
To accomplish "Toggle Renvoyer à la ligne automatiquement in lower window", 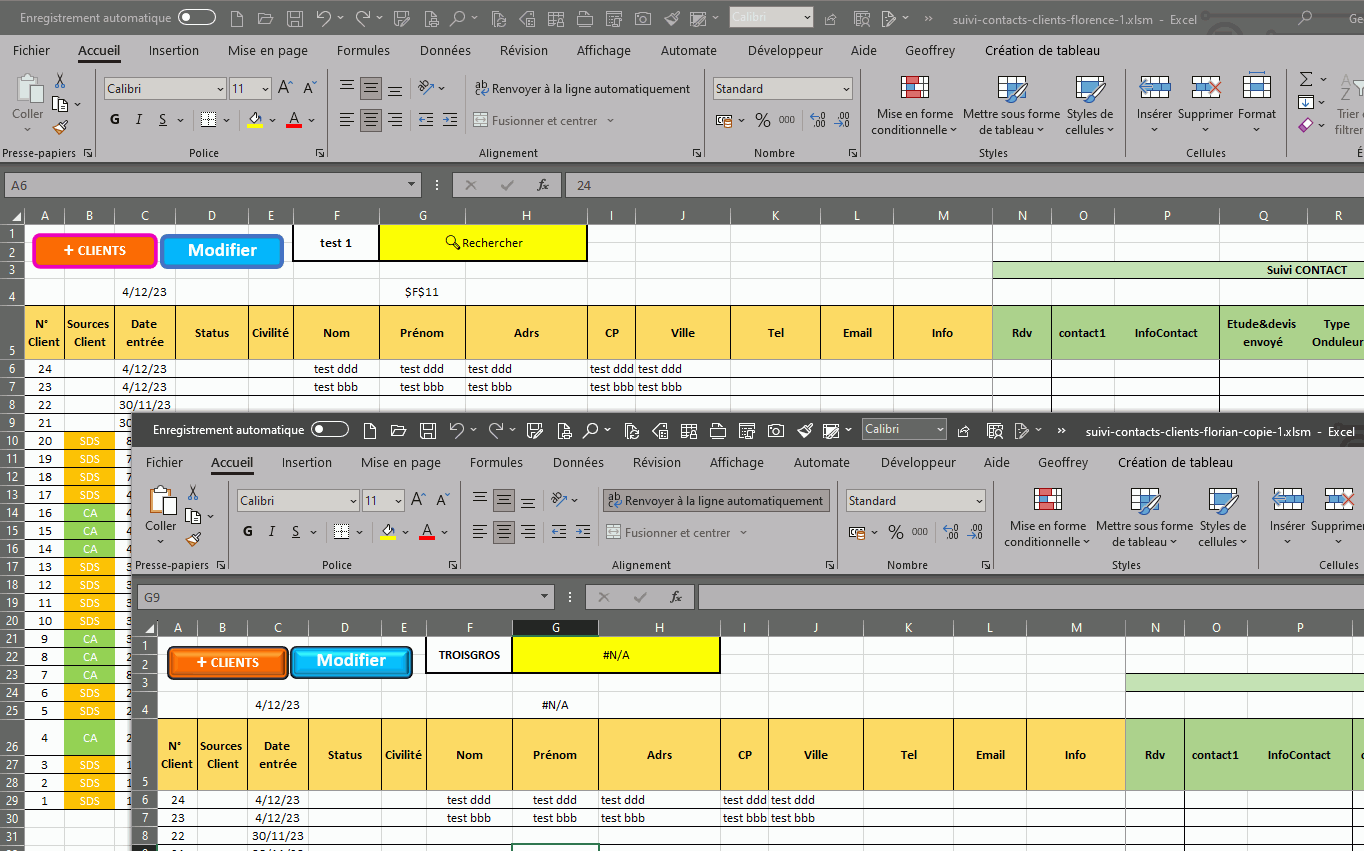I will click(716, 501).
